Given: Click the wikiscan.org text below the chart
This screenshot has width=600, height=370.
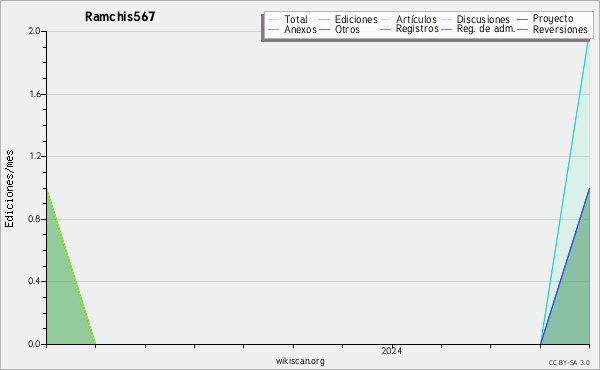Looking at the screenshot, I should [x=300, y=361].
